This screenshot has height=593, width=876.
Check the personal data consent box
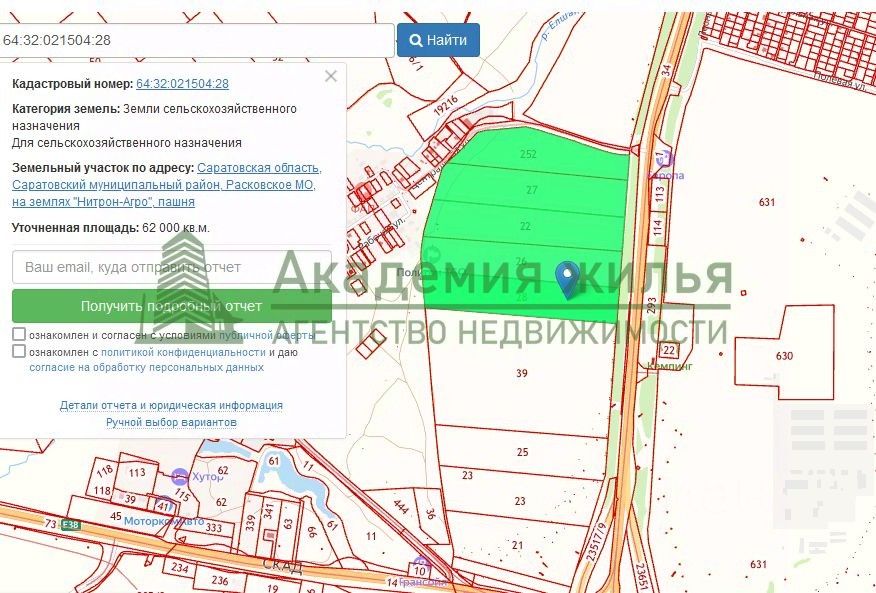(x=19, y=351)
